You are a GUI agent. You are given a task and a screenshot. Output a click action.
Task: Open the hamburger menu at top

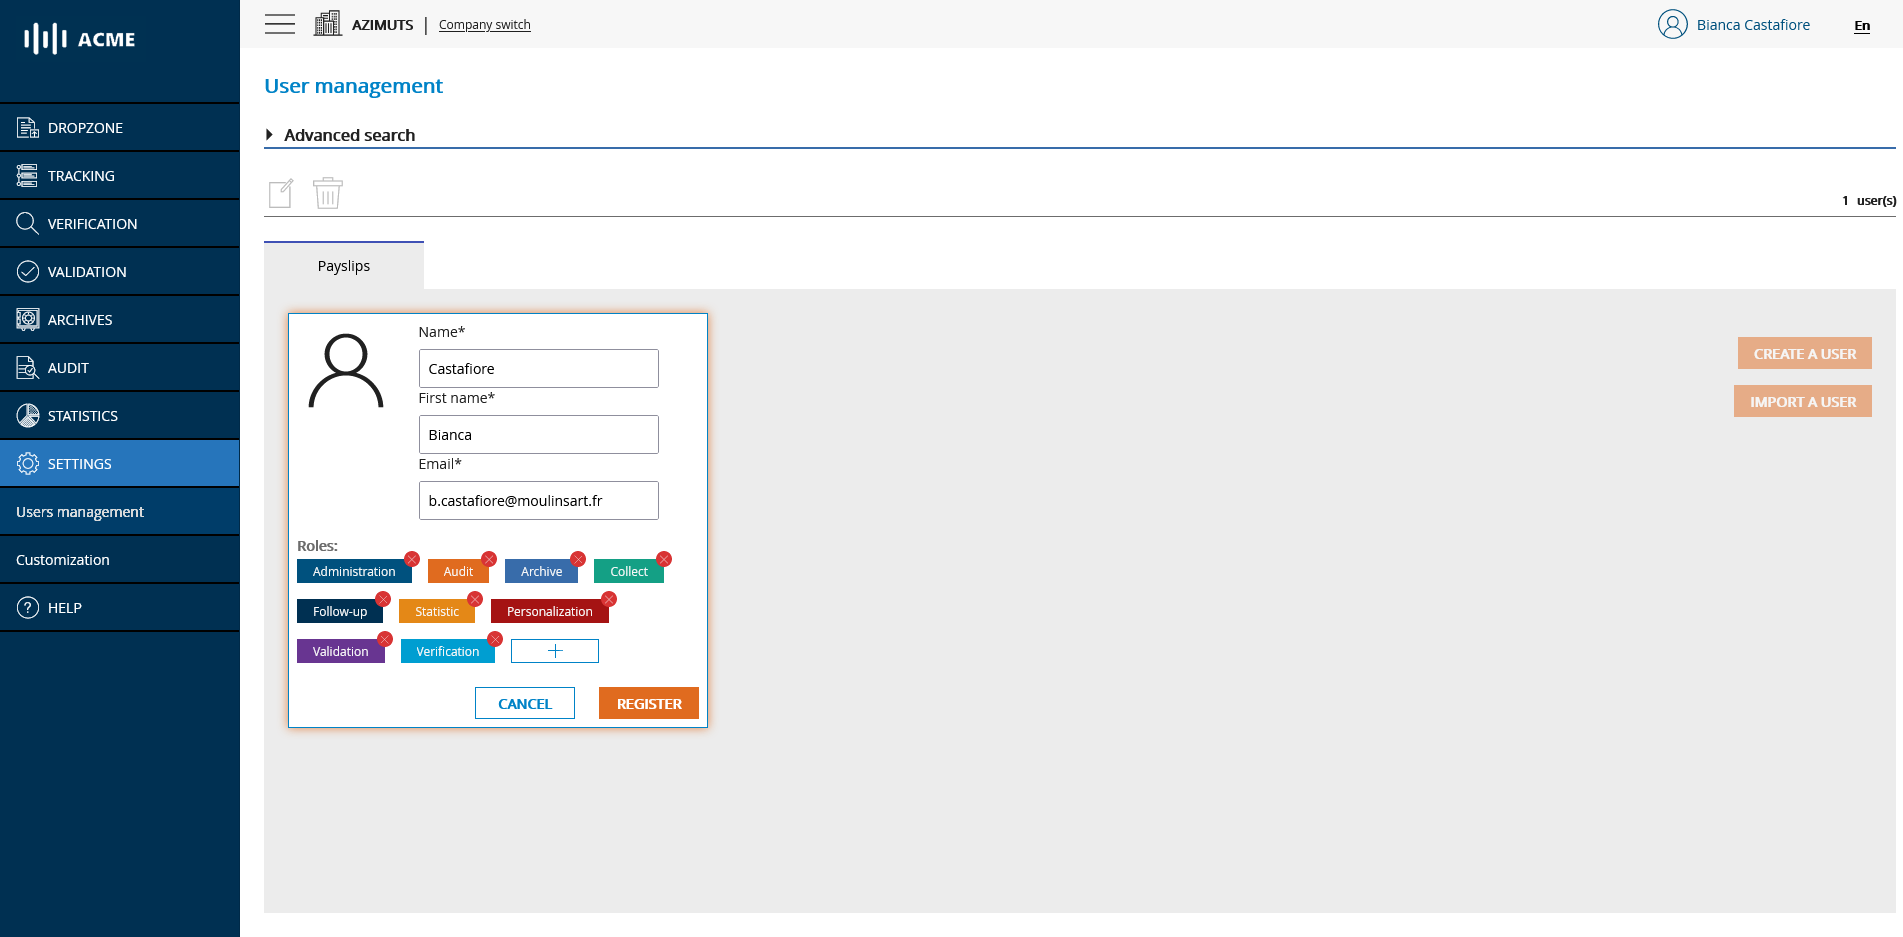[280, 24]
